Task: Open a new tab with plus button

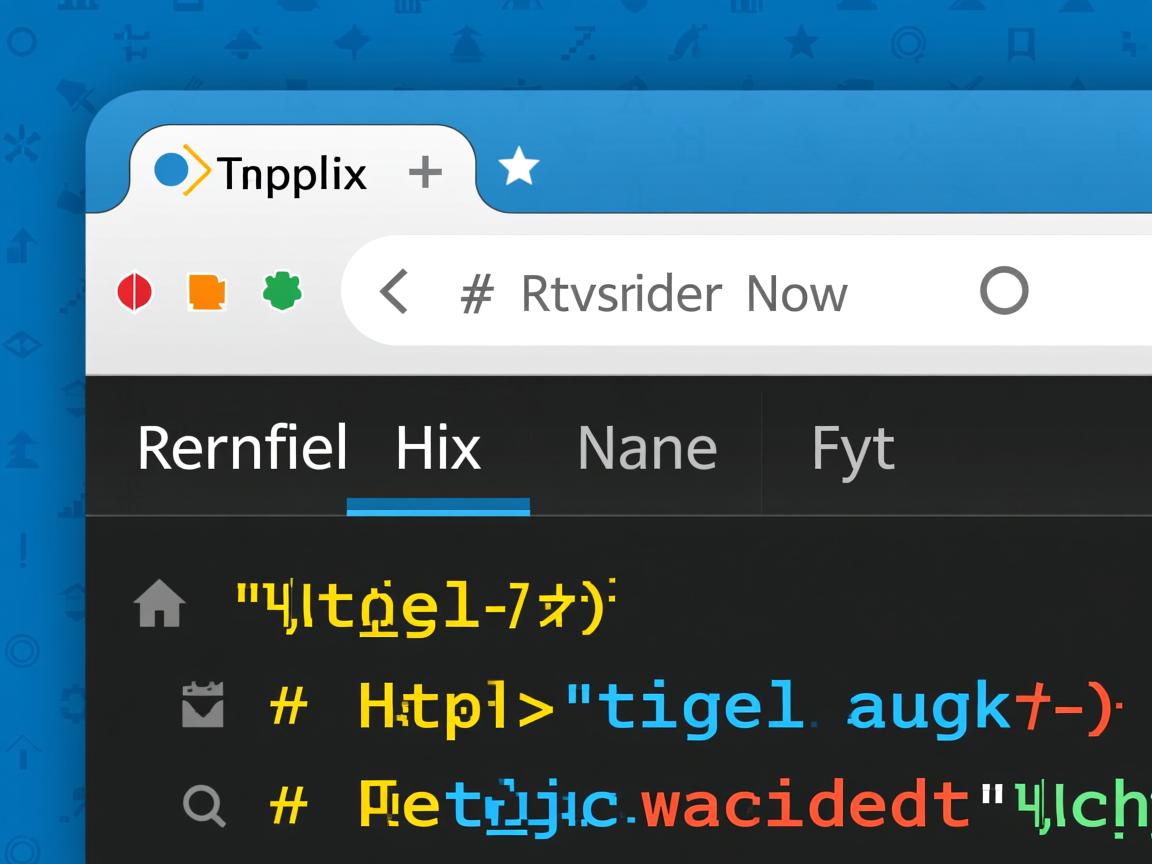Action: tap(425, 172)
